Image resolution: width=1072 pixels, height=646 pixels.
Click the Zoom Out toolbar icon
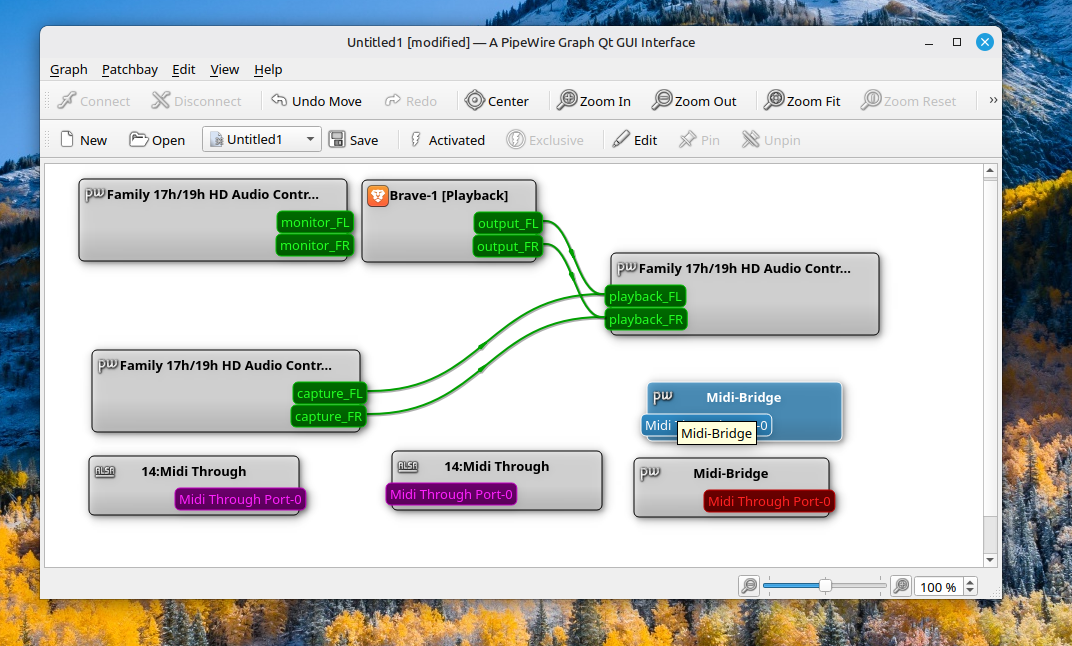tap(662, 100)
